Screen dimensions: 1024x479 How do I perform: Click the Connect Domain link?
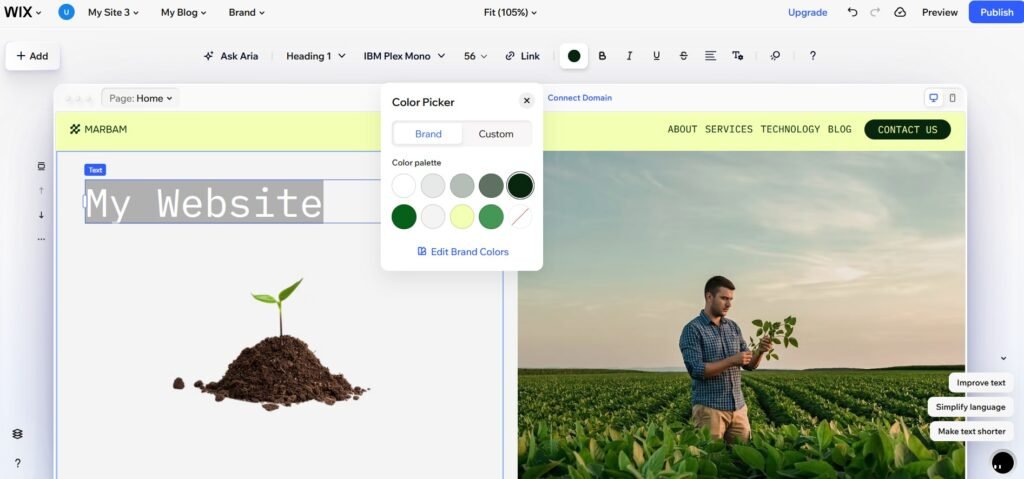579,98
